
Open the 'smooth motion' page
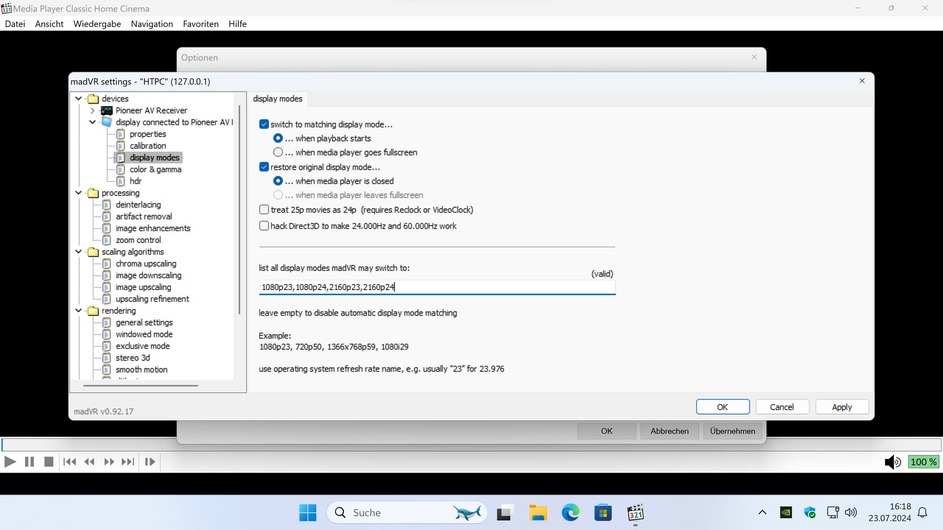[x=141, y=370]
